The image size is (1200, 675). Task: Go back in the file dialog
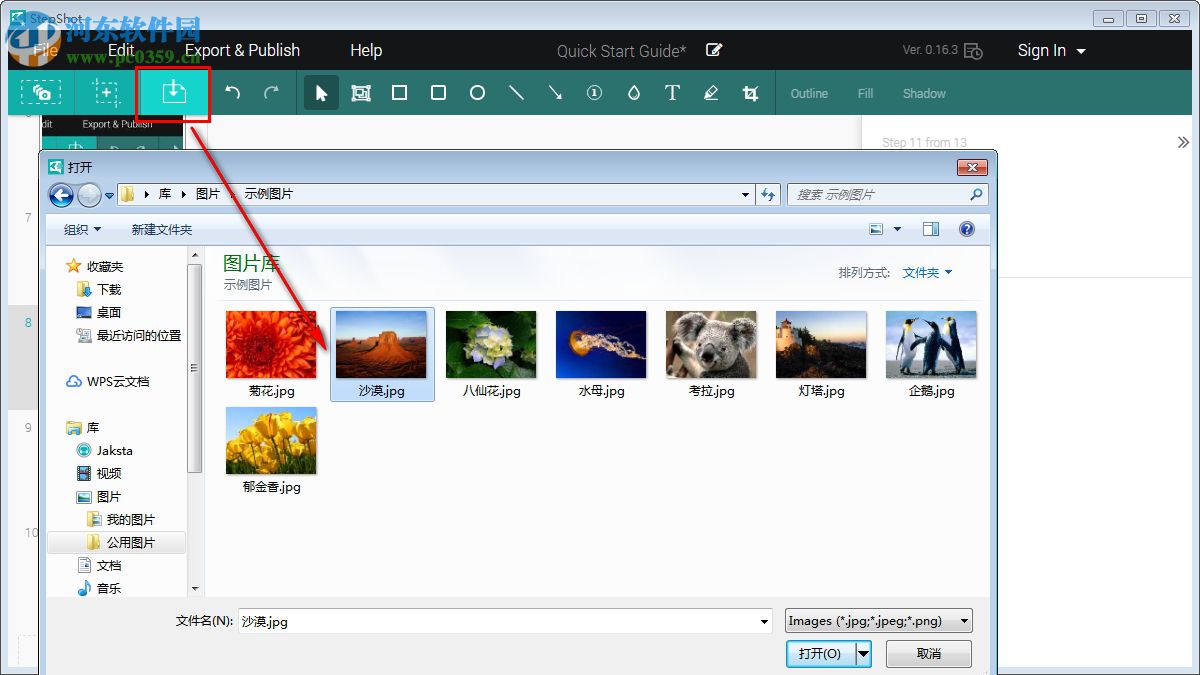coord(62,195)
